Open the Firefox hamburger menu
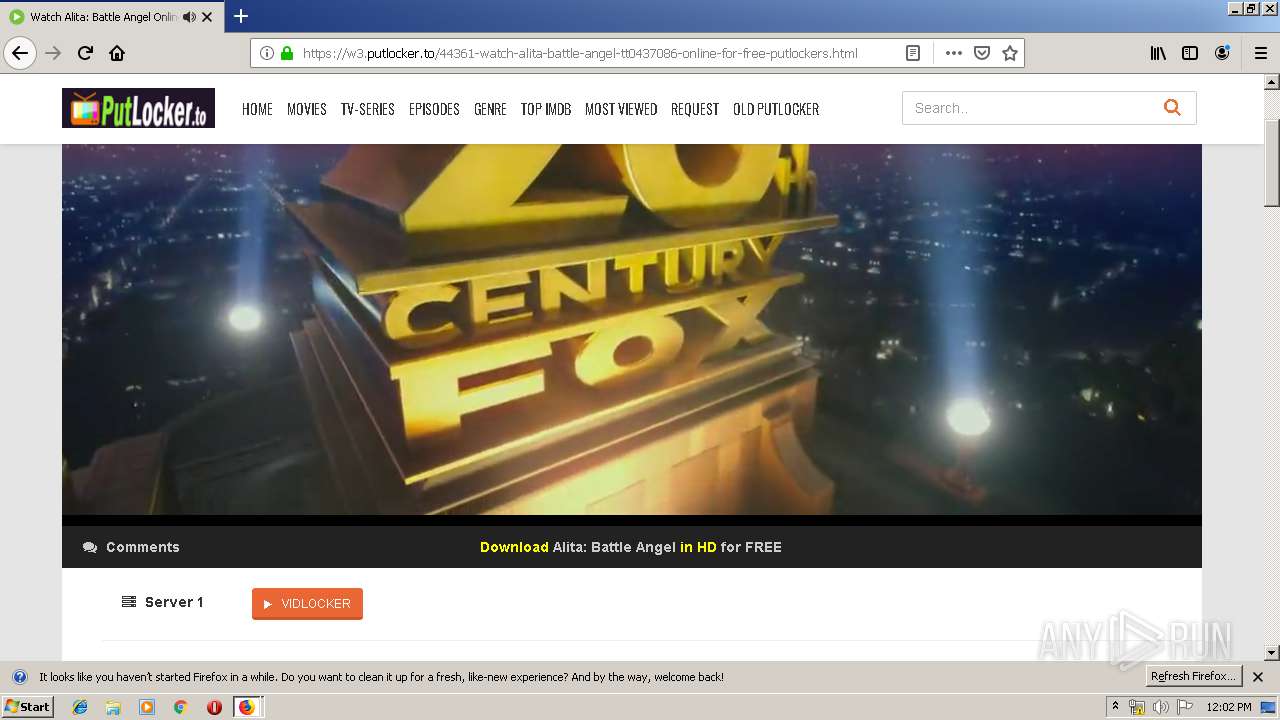The height and width of the screenshot is (720, 1280). [x=1261, y=53]
